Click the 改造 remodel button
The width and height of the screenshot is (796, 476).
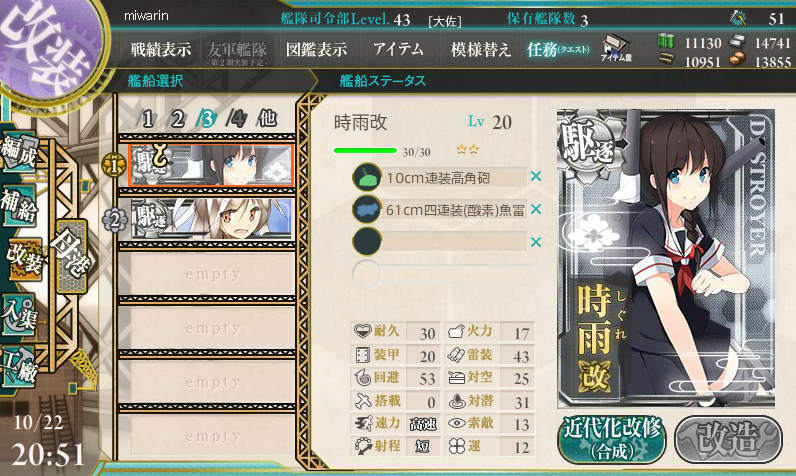click(x=728, y=439)
